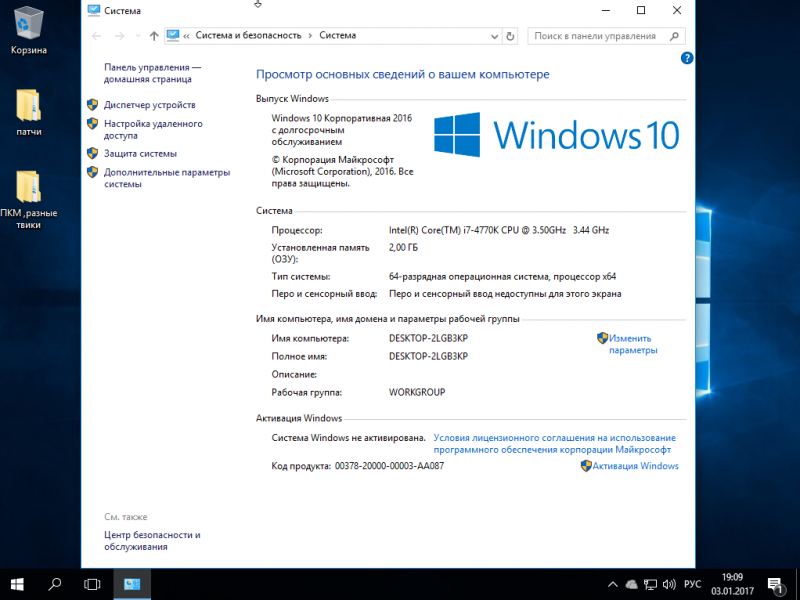
Task: Click the processor value i7-4770K text
Action: (x=498, y=231)
